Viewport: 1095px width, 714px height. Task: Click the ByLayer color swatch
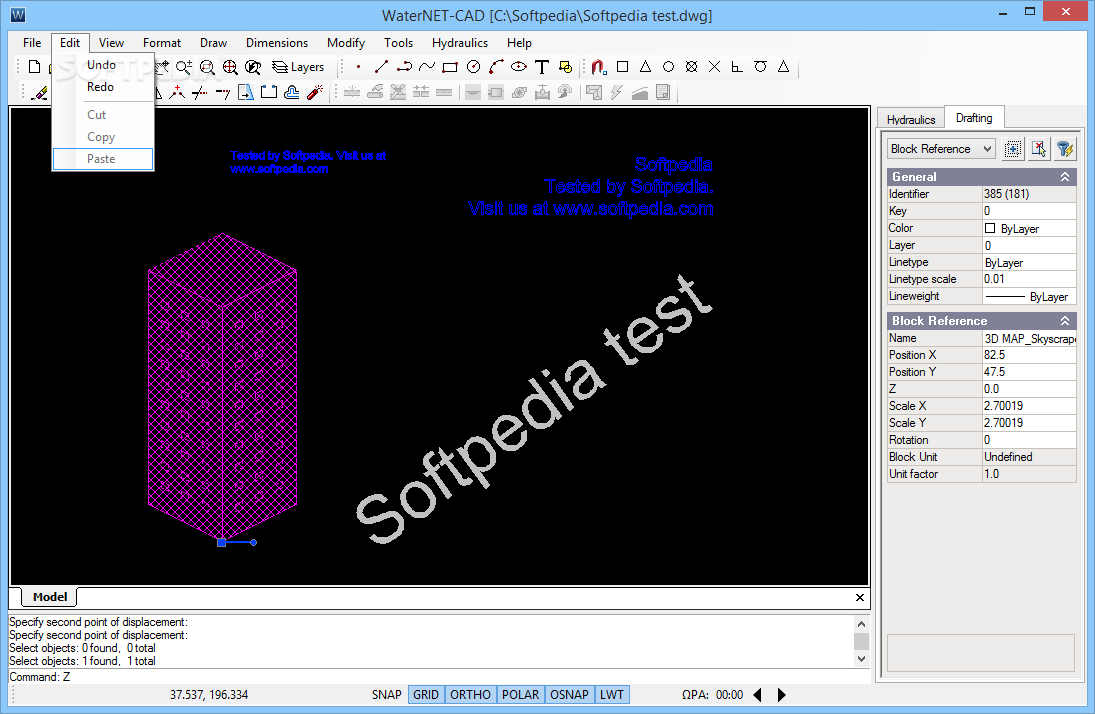click(x=990, y=228)
